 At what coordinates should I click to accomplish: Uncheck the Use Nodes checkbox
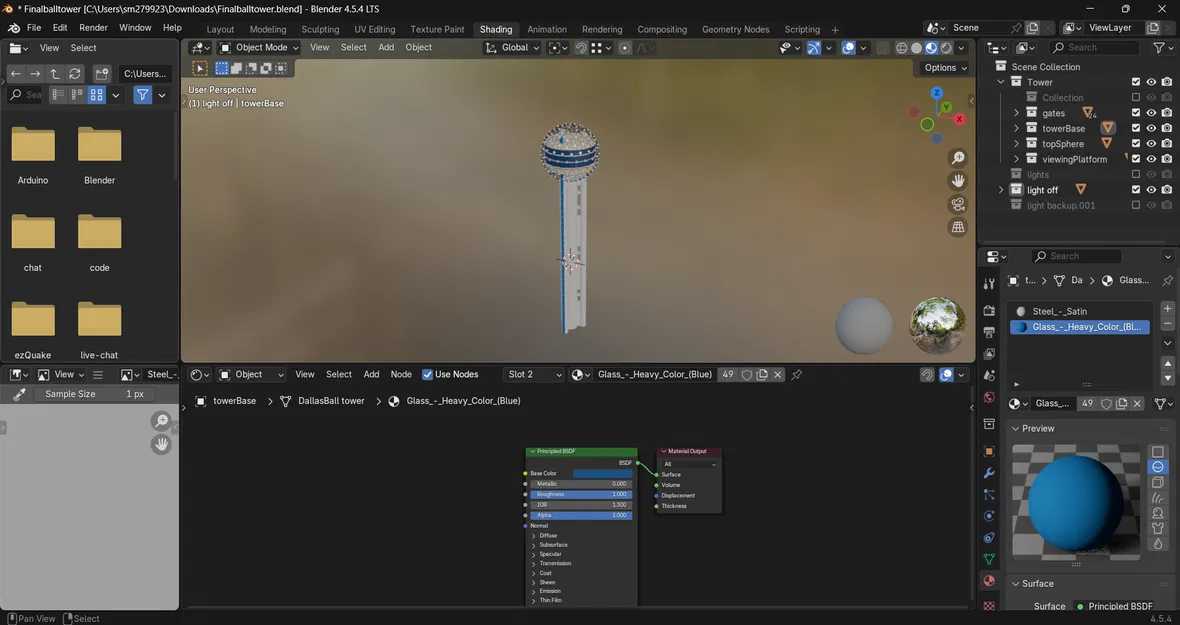(428, 375)
